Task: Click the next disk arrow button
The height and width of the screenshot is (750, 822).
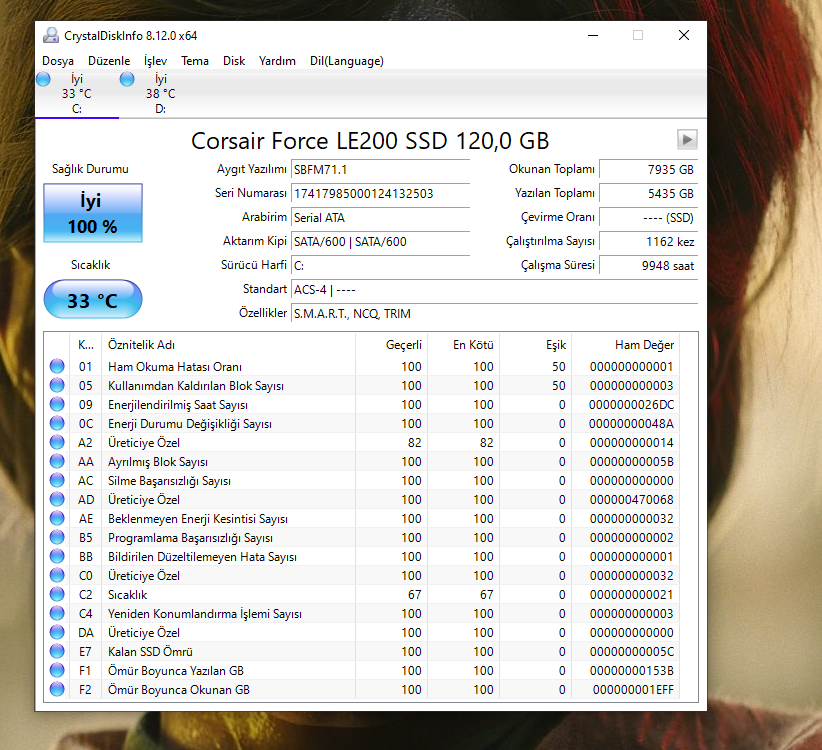Action: [687, 140]
